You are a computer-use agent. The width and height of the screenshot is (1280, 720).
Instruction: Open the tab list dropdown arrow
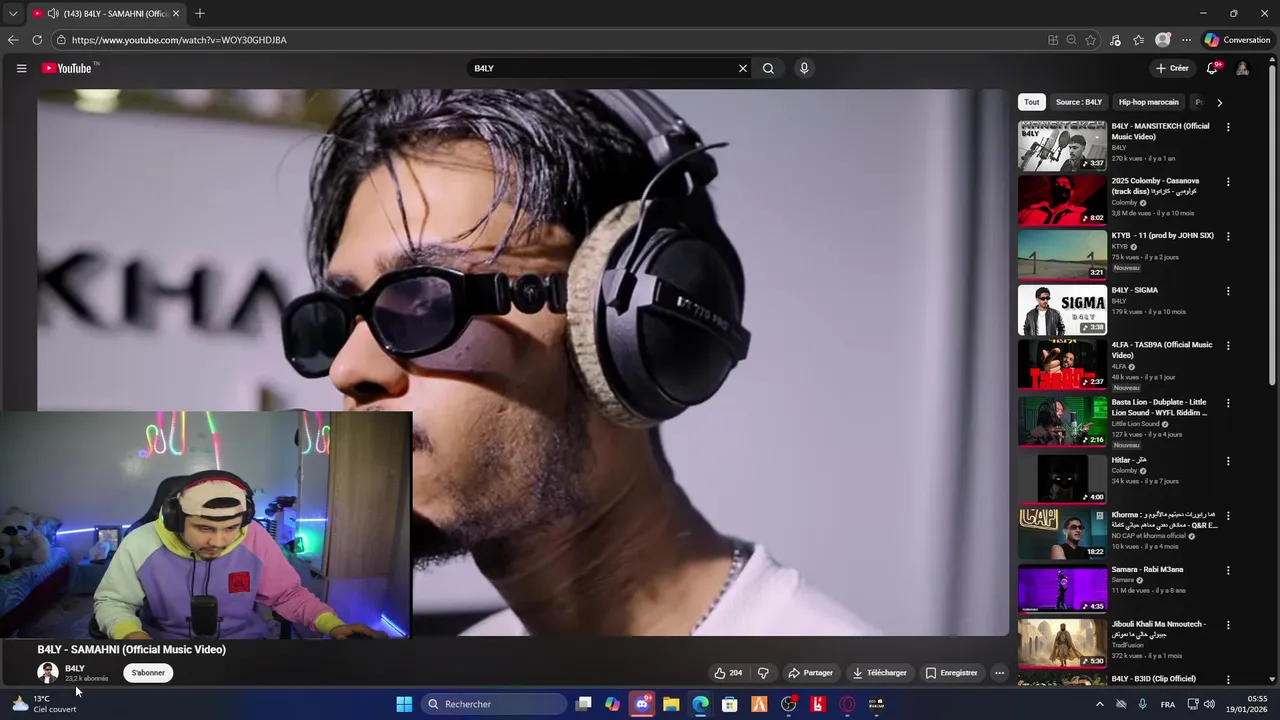coord(13,13)
